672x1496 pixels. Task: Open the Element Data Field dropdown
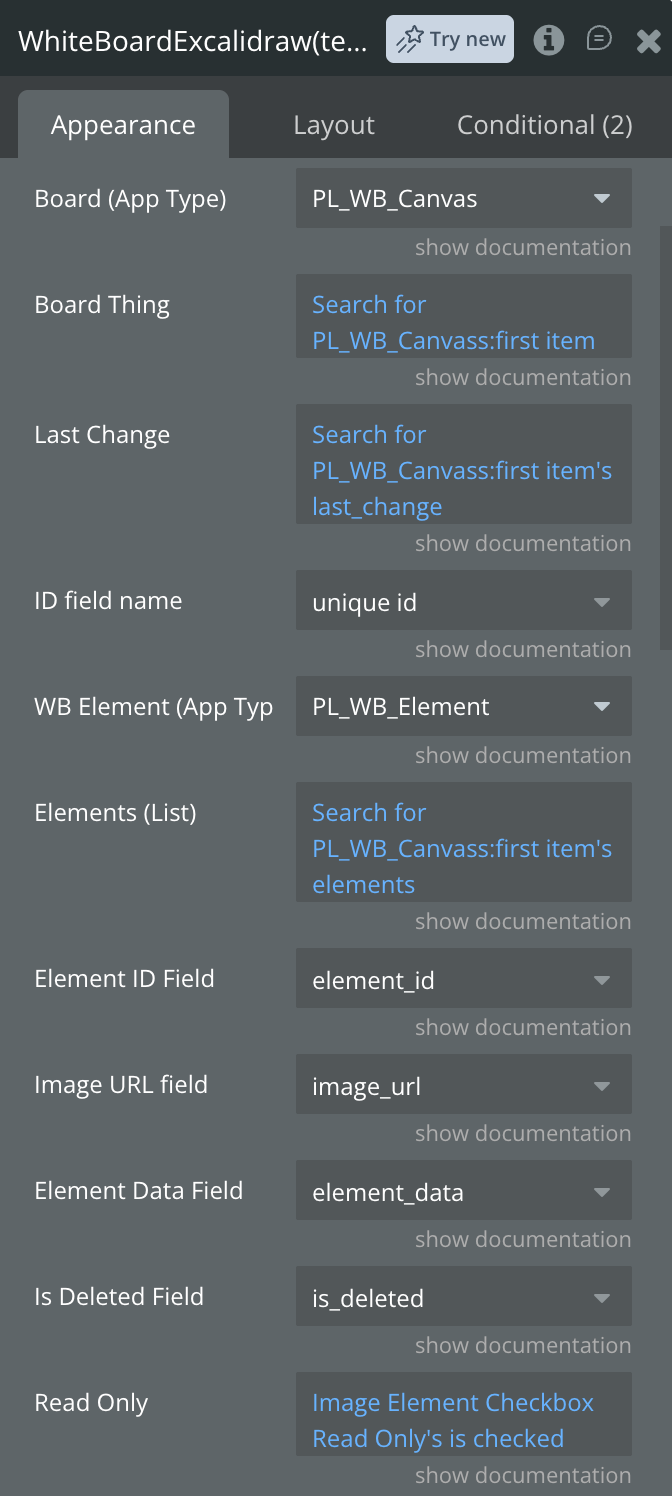[x=464, y=1191]
